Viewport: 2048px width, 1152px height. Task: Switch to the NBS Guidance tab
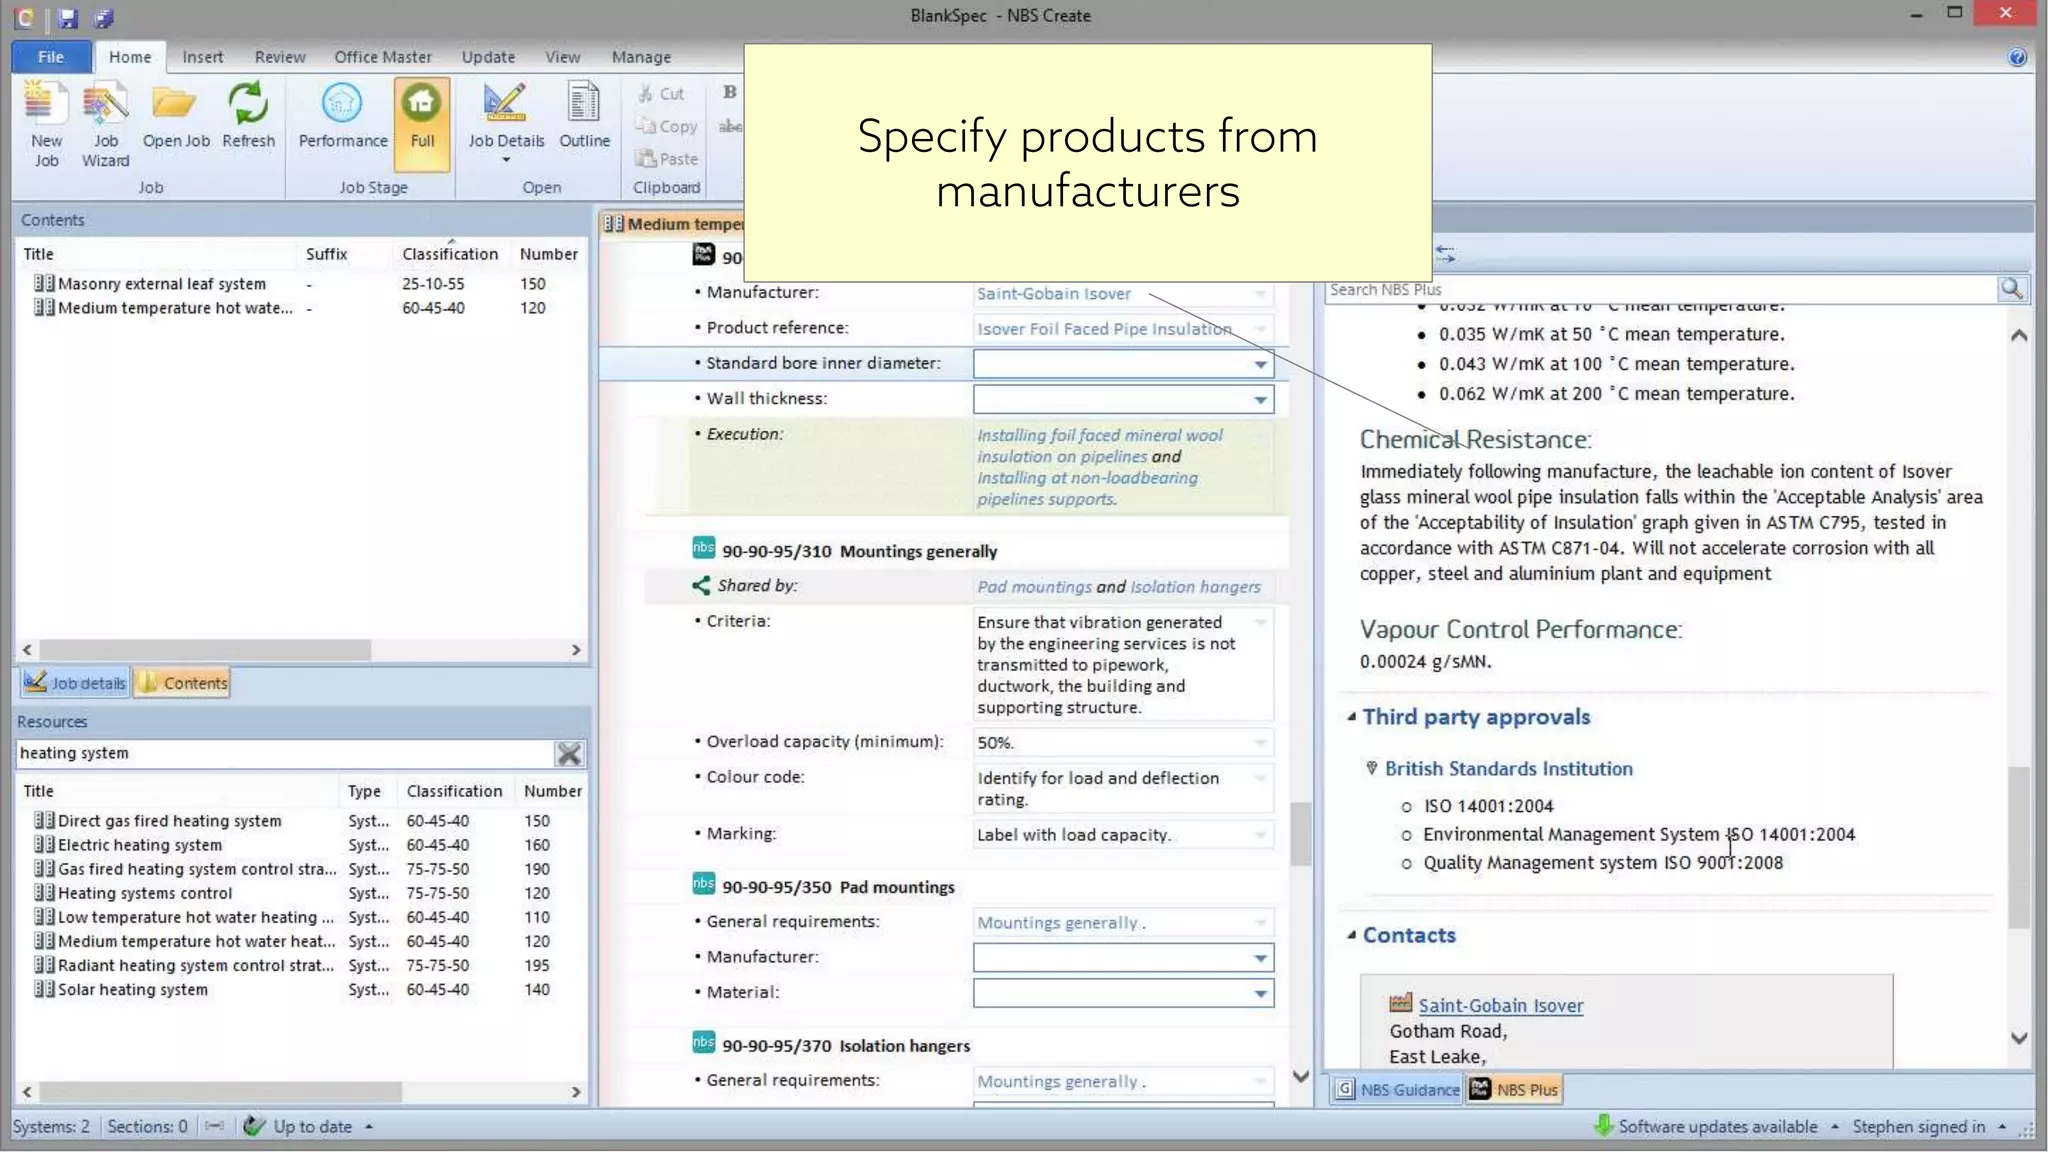click(x=1398, y=1089)
